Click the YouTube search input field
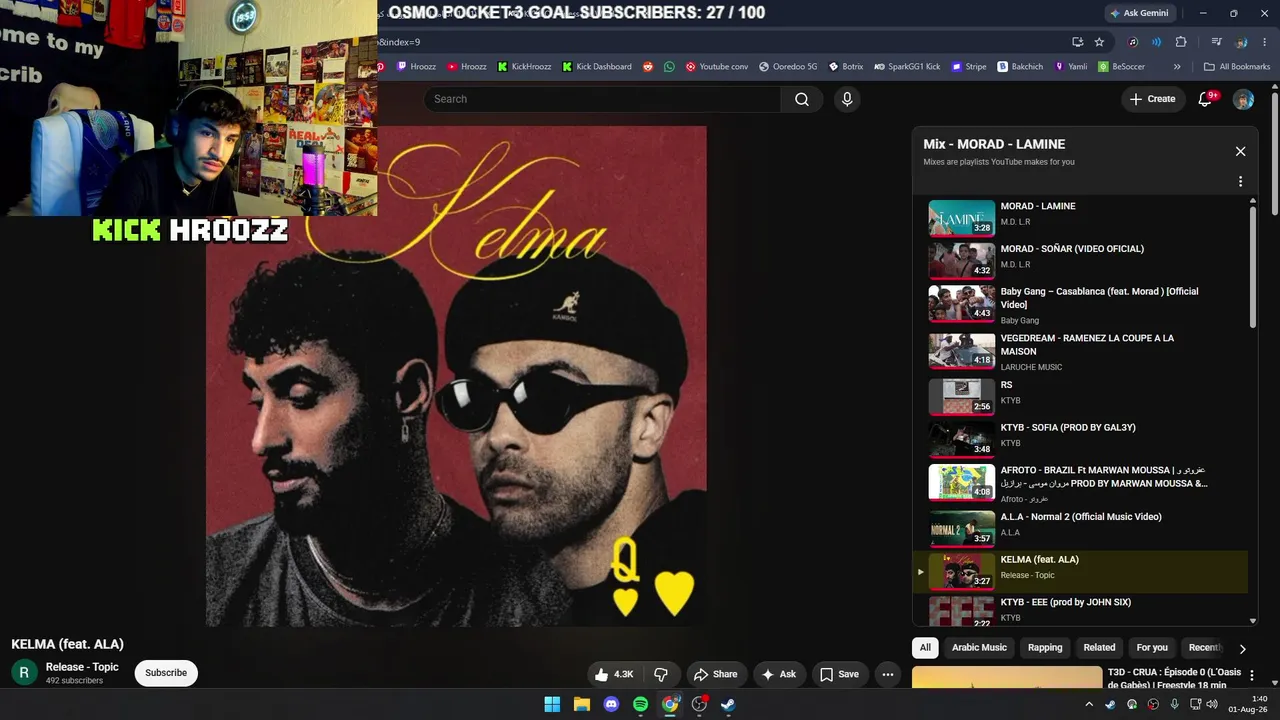This screenshot has height=720, width=1280. click(602, 99)
